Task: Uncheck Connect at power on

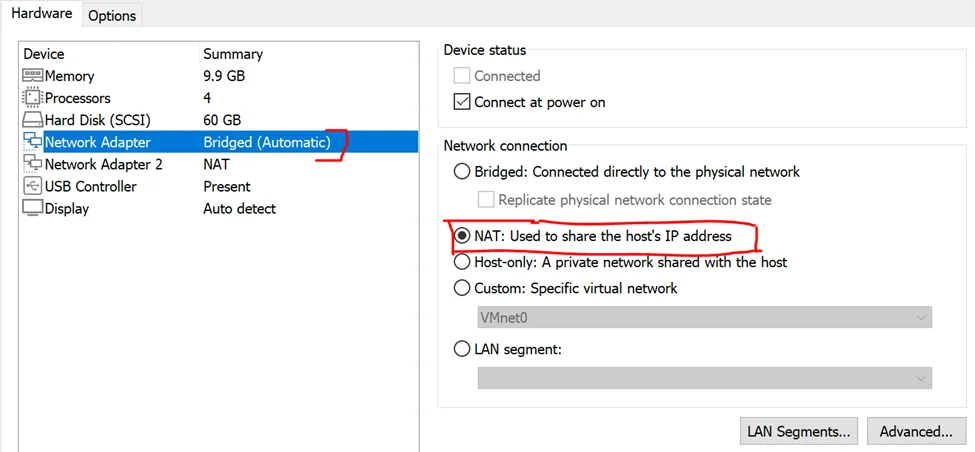Action: pos(461,102)
